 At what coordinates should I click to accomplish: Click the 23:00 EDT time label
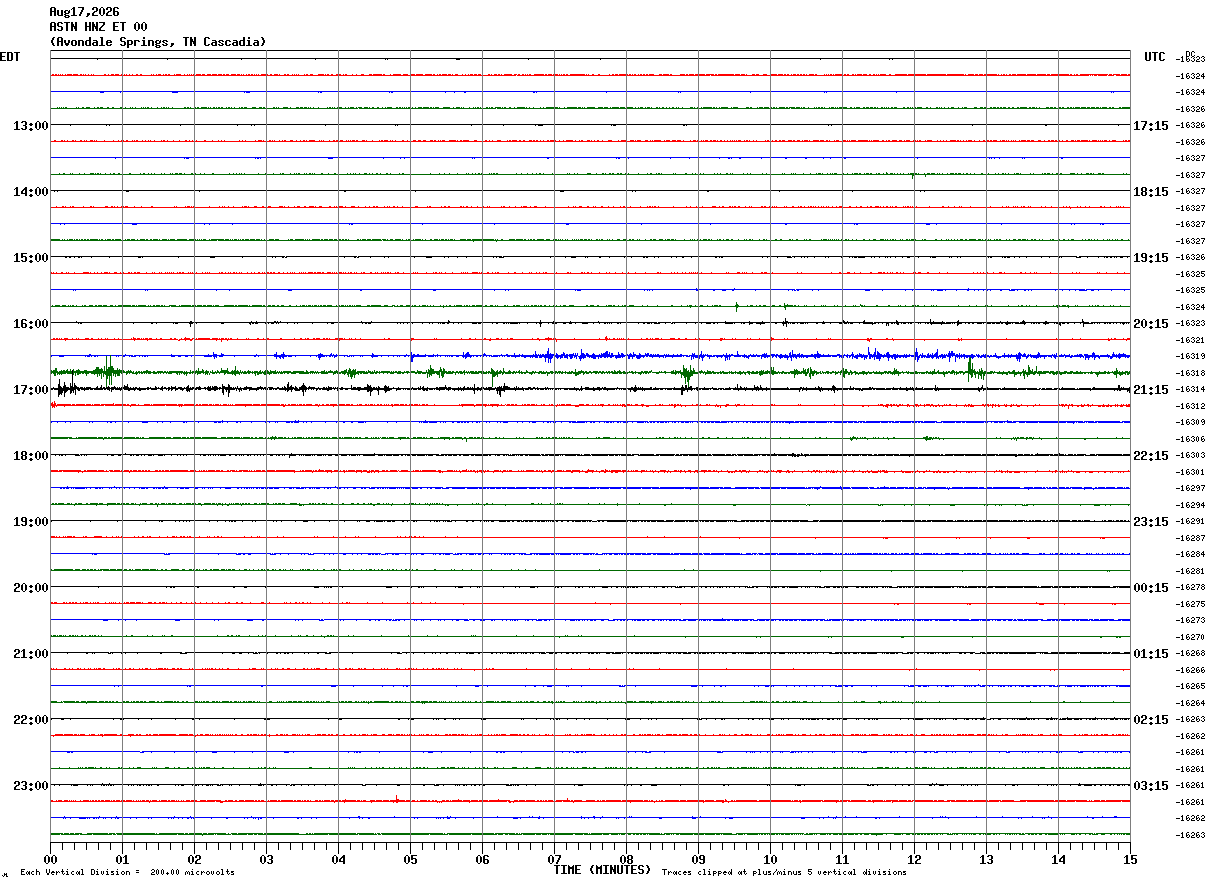pos(30,786)
